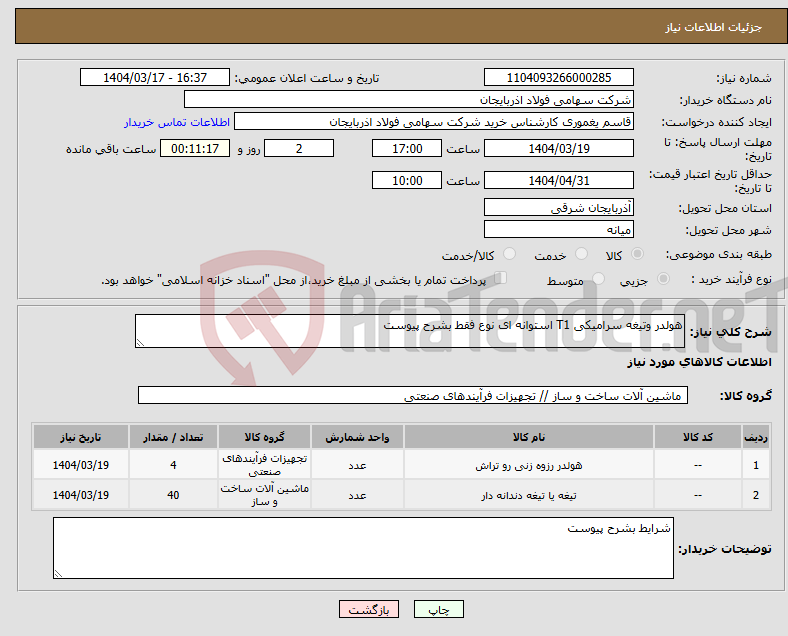Click quantity cell showing 4

click(x=173, y=465)
